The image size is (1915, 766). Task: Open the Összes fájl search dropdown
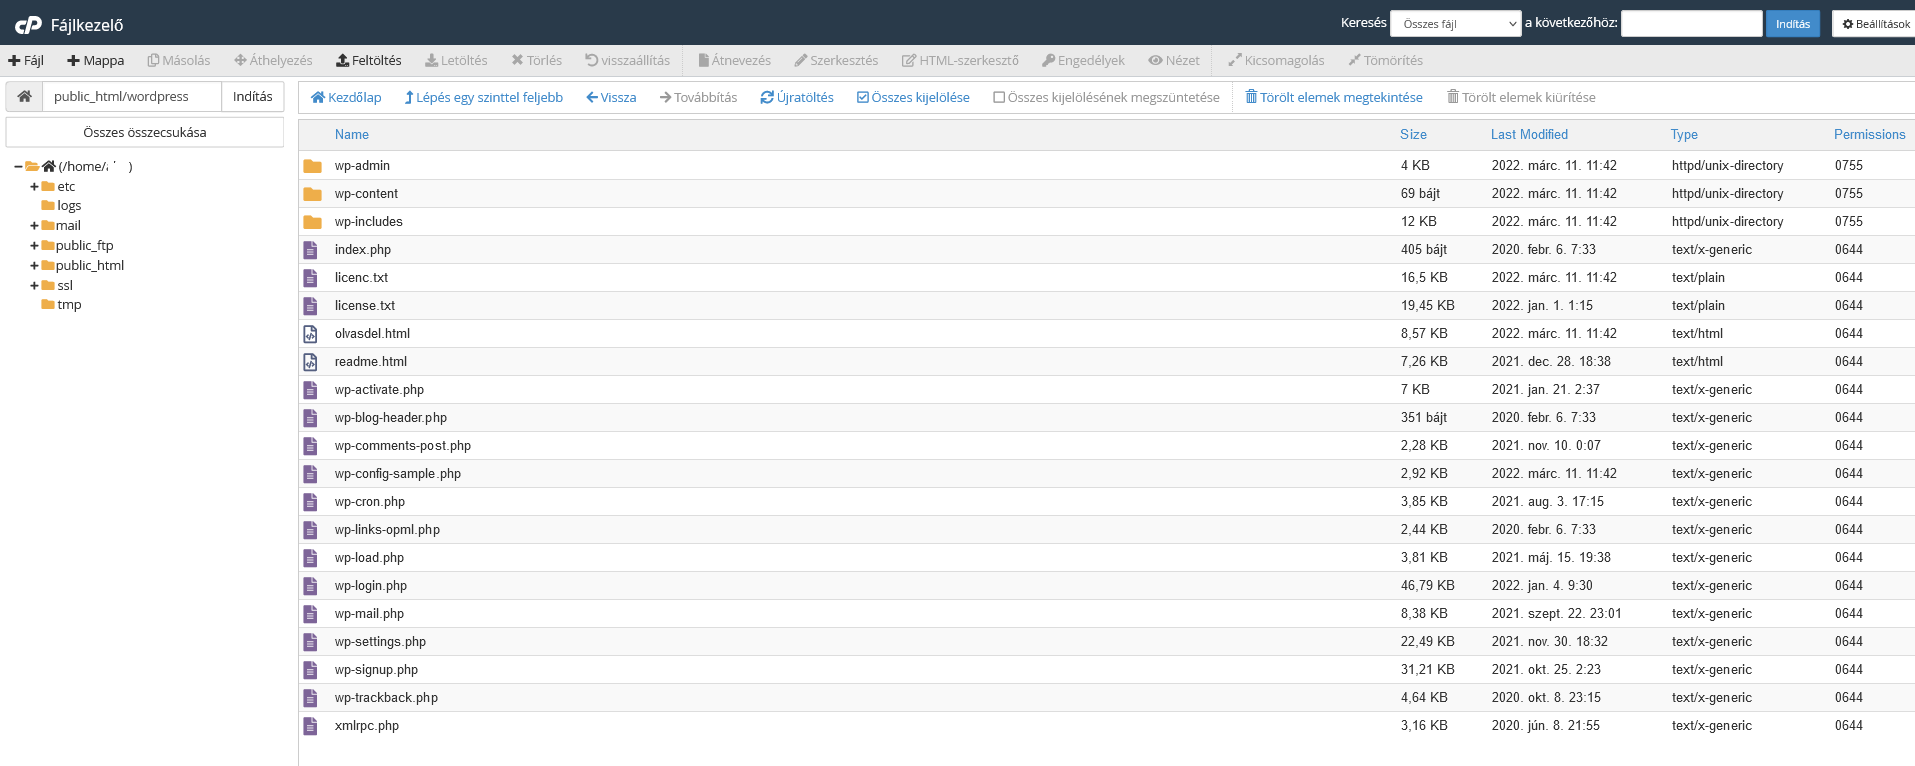1456,23
